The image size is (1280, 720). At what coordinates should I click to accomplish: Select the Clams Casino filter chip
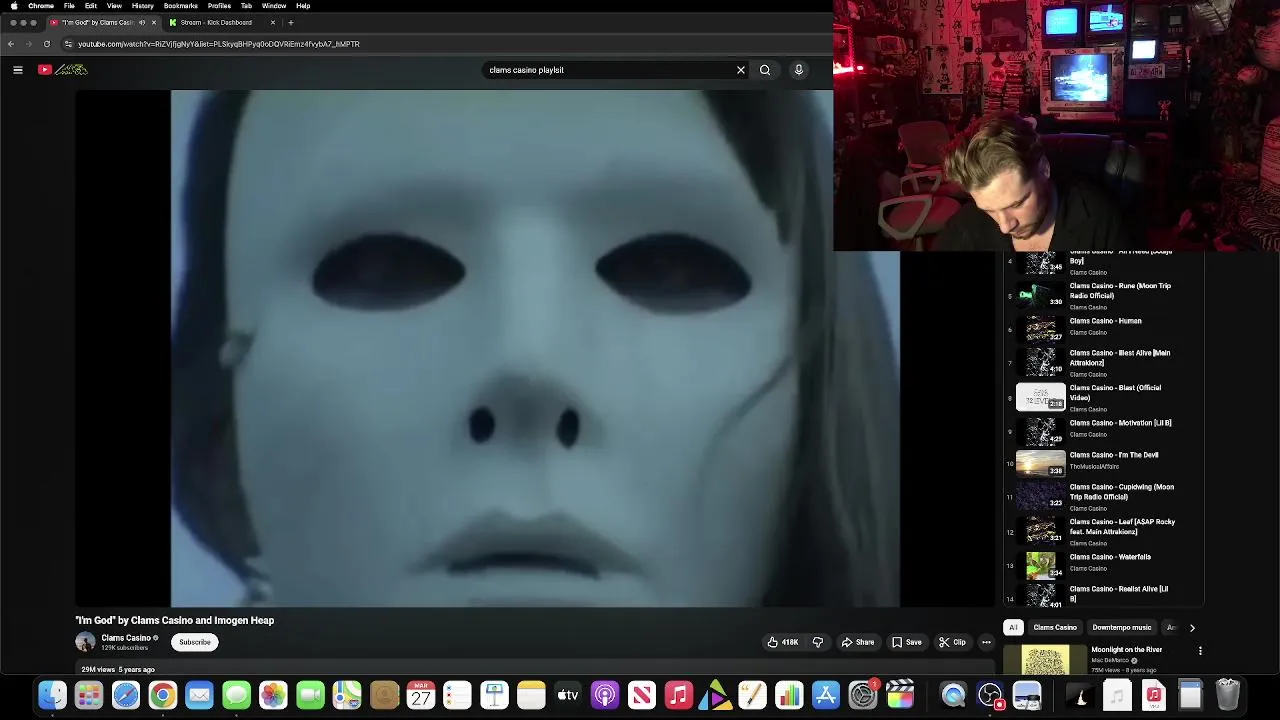(1055, 628)
